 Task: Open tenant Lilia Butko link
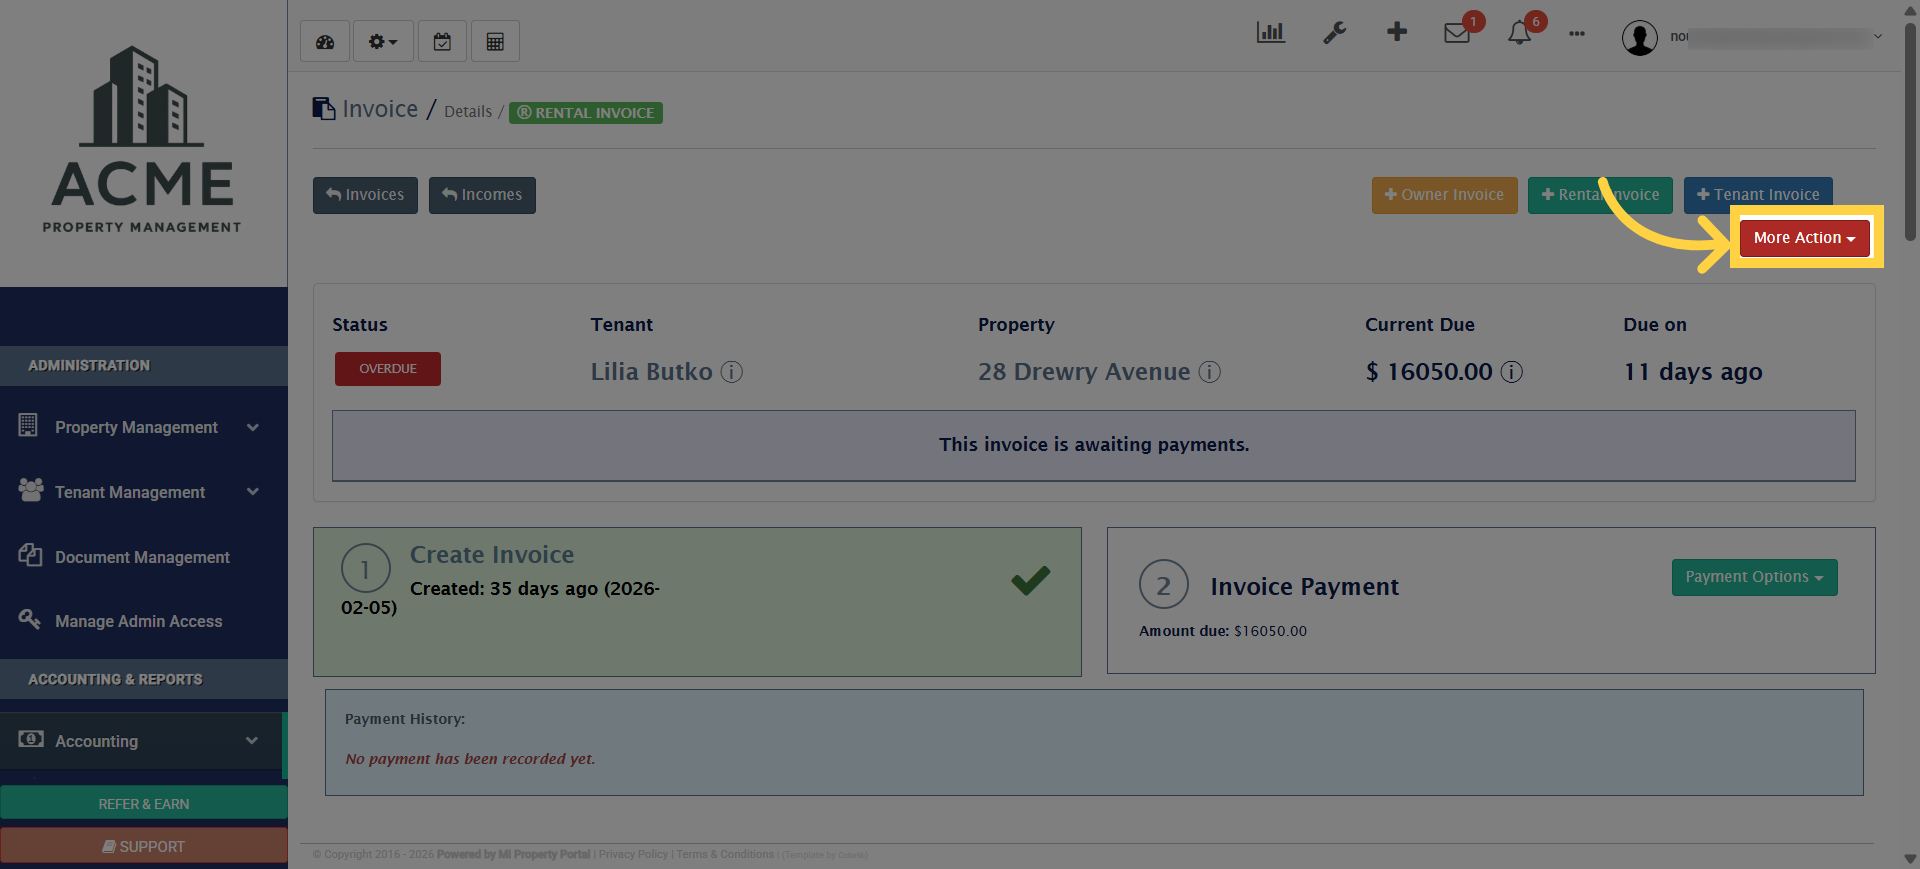651,372
